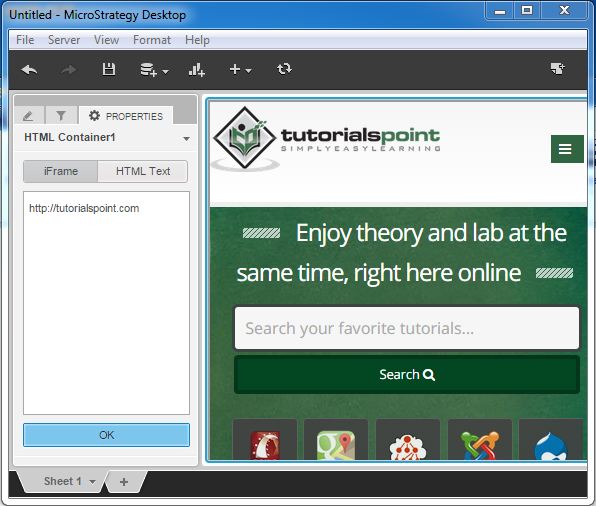Viewport: 596px width, 506px height.
Task: Click the plus Insert icon in toolbar
Action: (235, 69)
